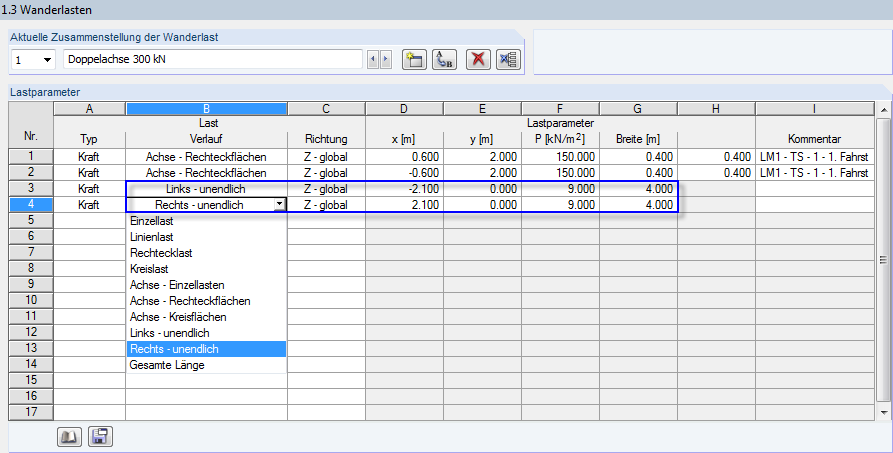
Task: Click scrollbar down arrow of table
Action: (883, 413)
